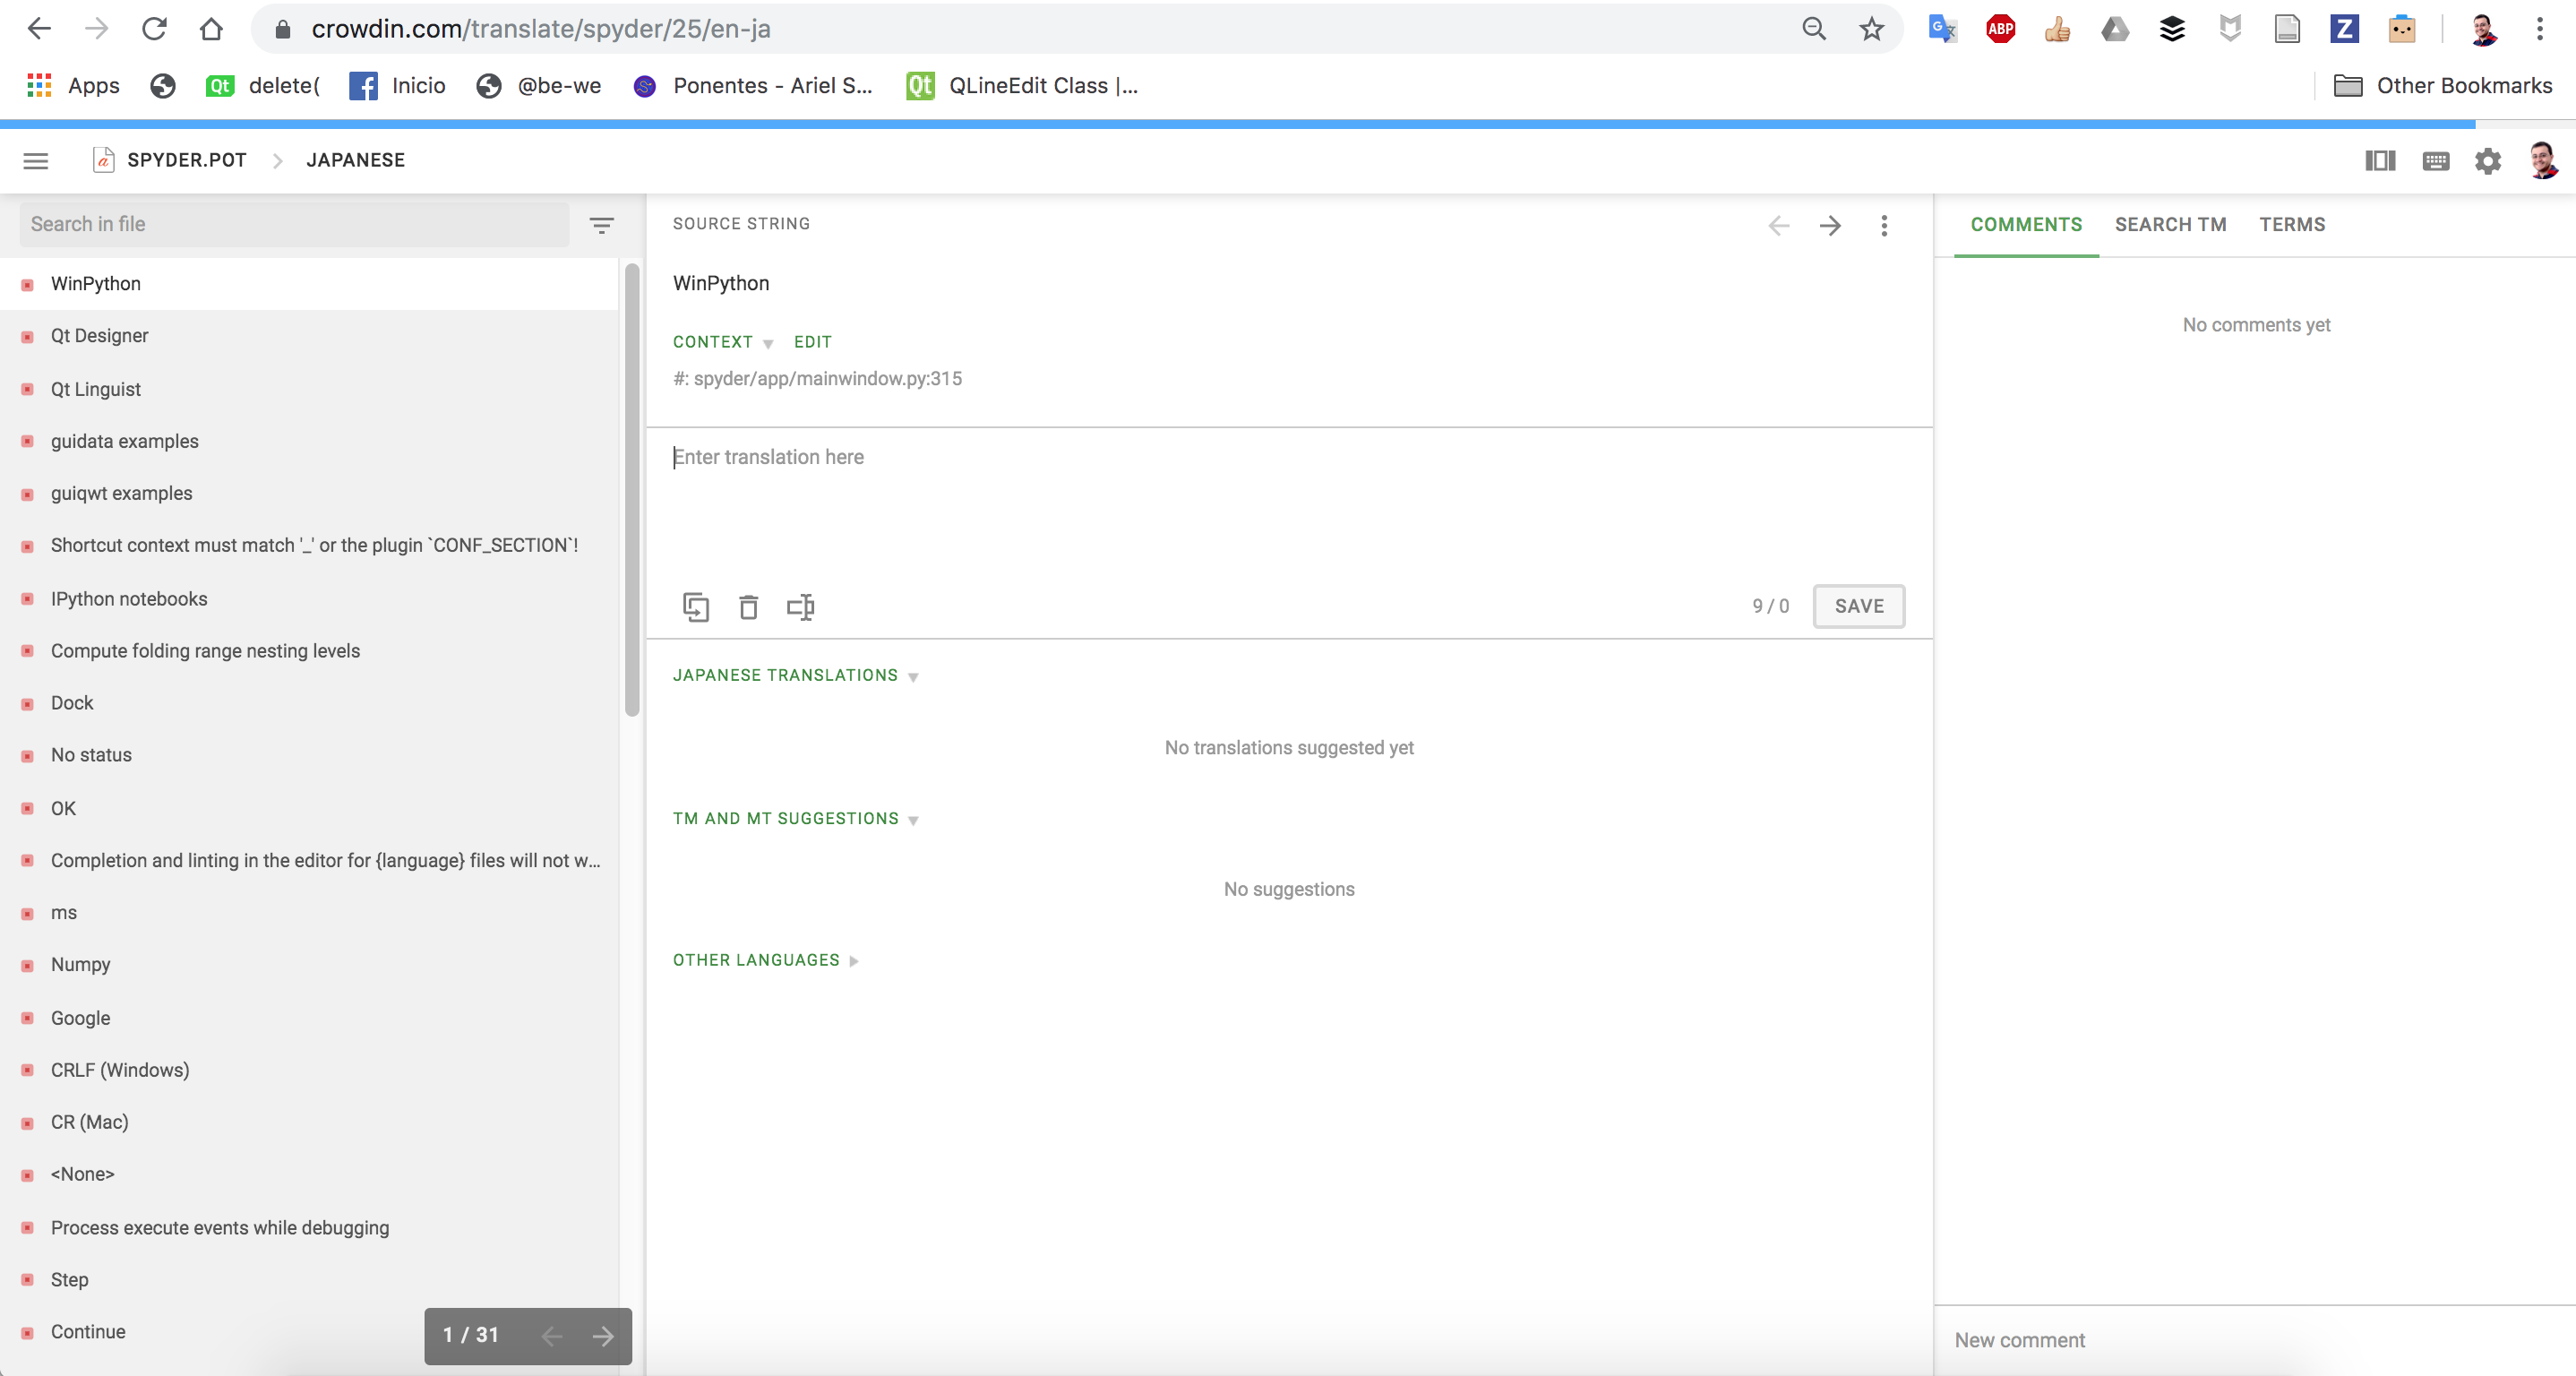Apply a filter to the string list
This screenshot has width=2576, height=1376.
click(x=601, y=225)
